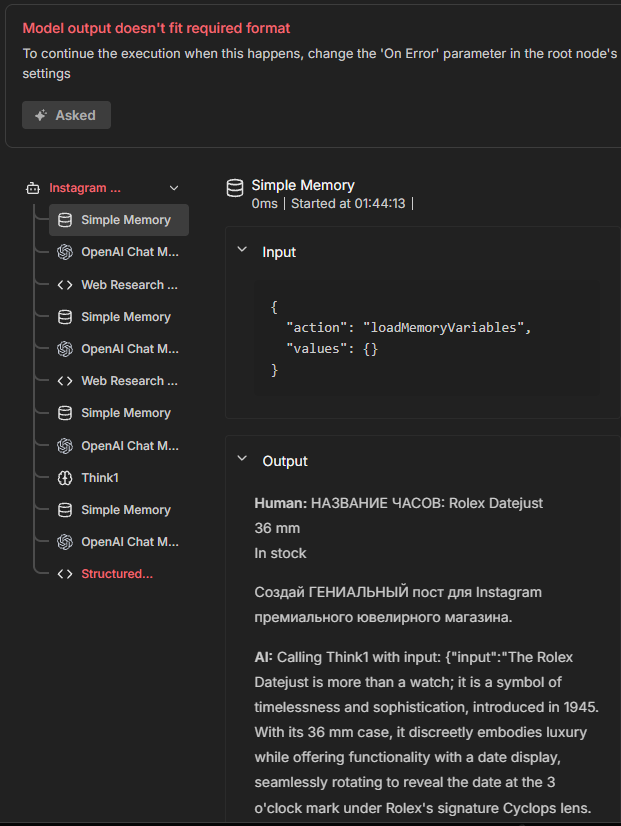Select the Simple Memory entry directly below Think1
Viewport: 621px width, 826px height.
click(x=126, y=510)
